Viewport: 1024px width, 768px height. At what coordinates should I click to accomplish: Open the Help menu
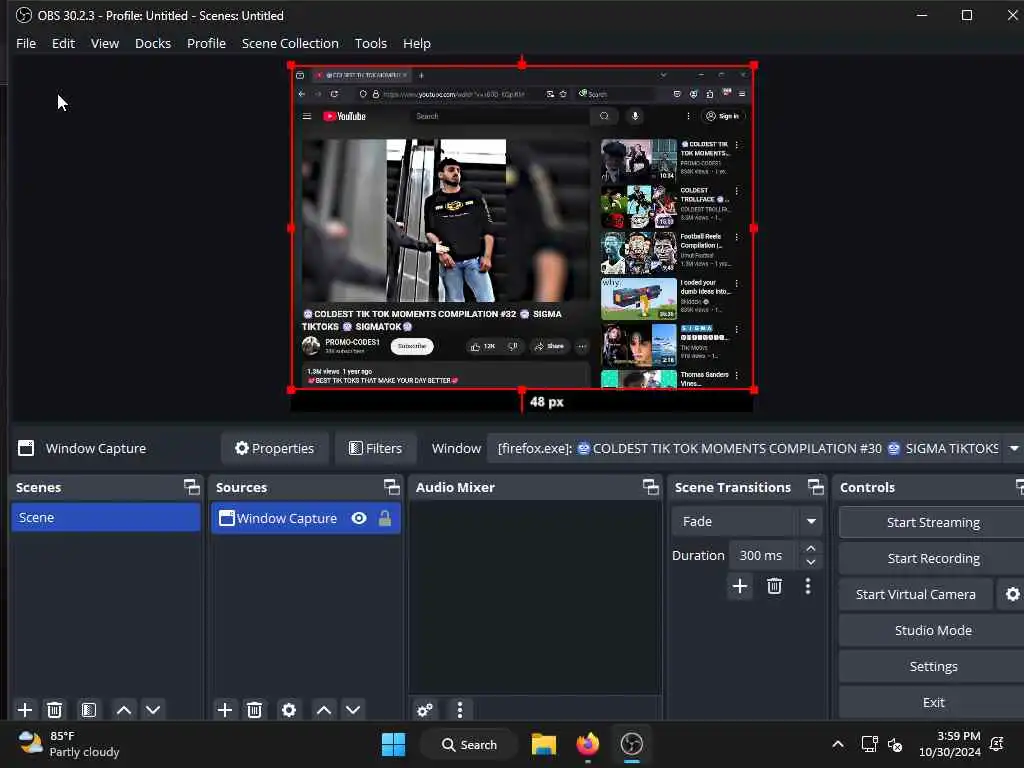pos(417,43)
